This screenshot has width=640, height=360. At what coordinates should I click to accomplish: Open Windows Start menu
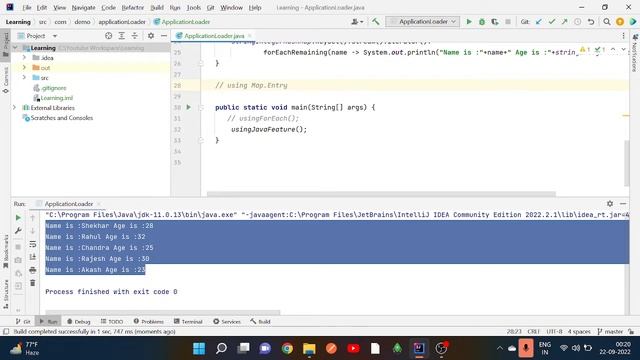point(199,348)
